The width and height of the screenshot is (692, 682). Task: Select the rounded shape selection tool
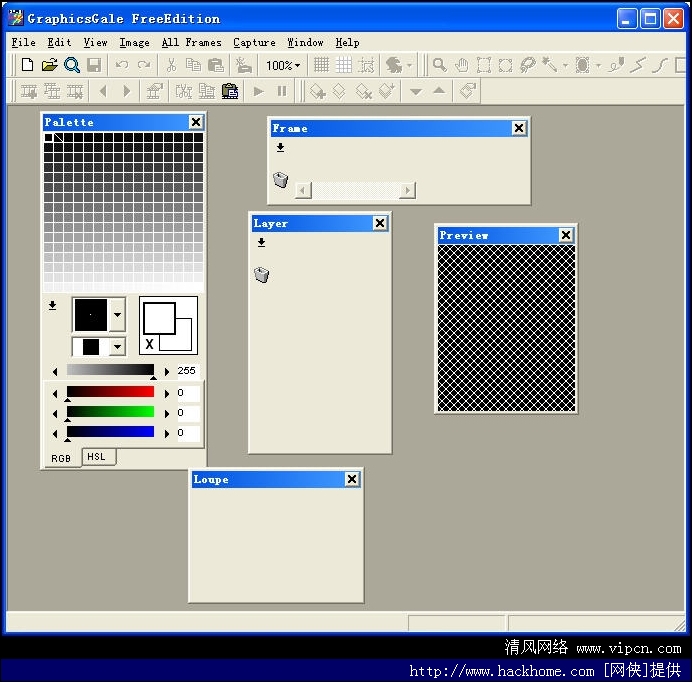point(505,65)
